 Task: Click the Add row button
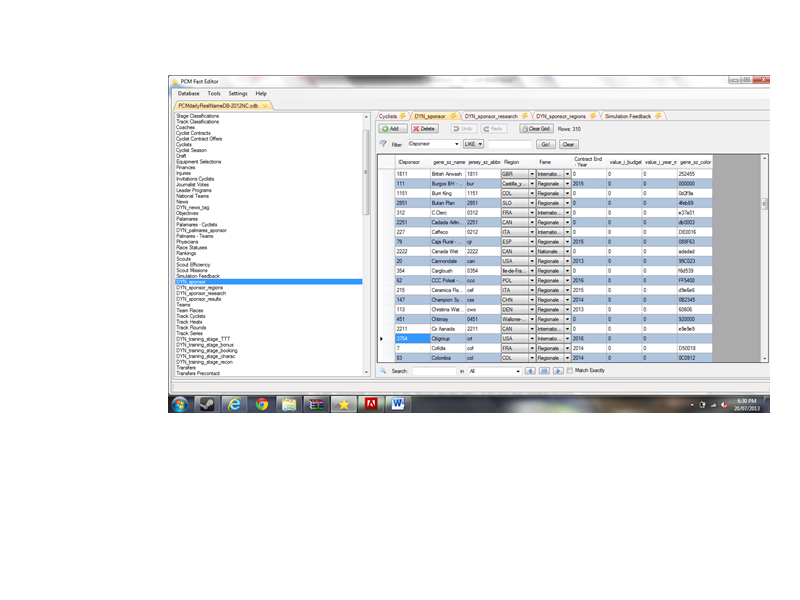391,129
